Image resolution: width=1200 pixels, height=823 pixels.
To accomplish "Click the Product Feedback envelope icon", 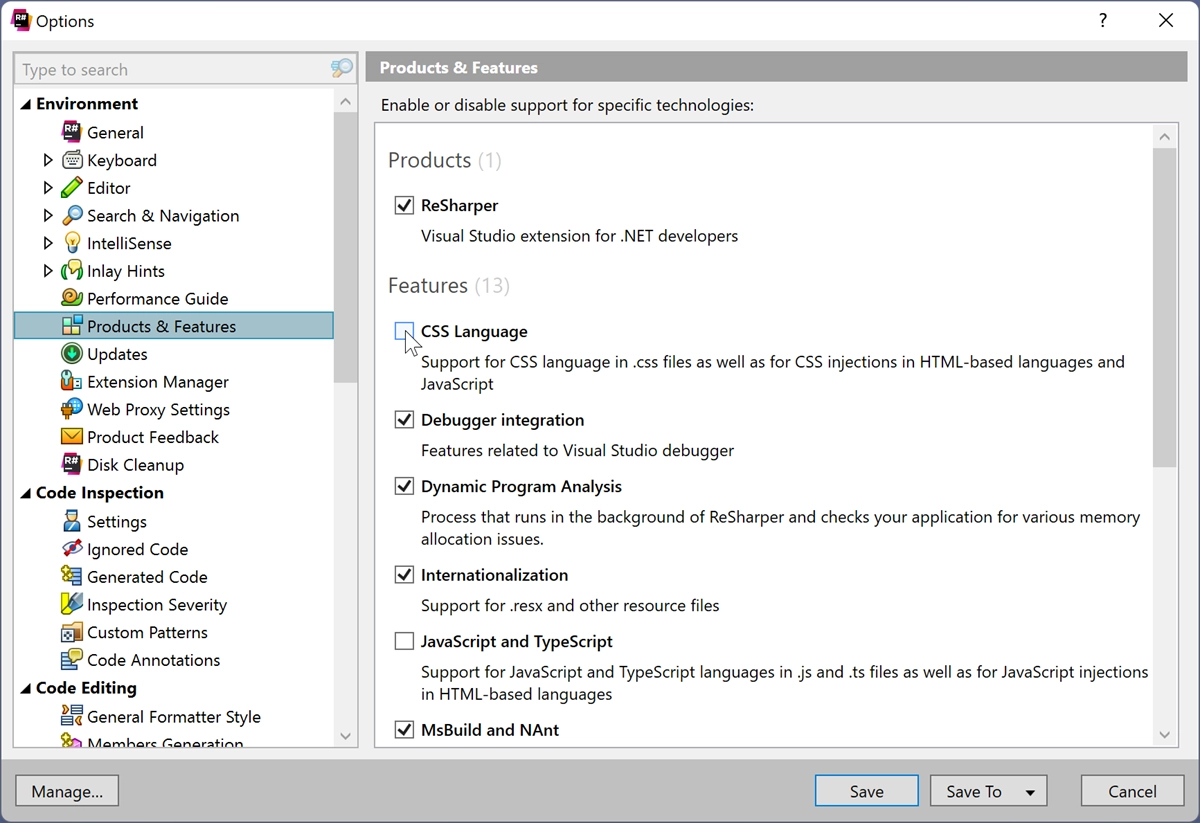I will coord(72,437).
